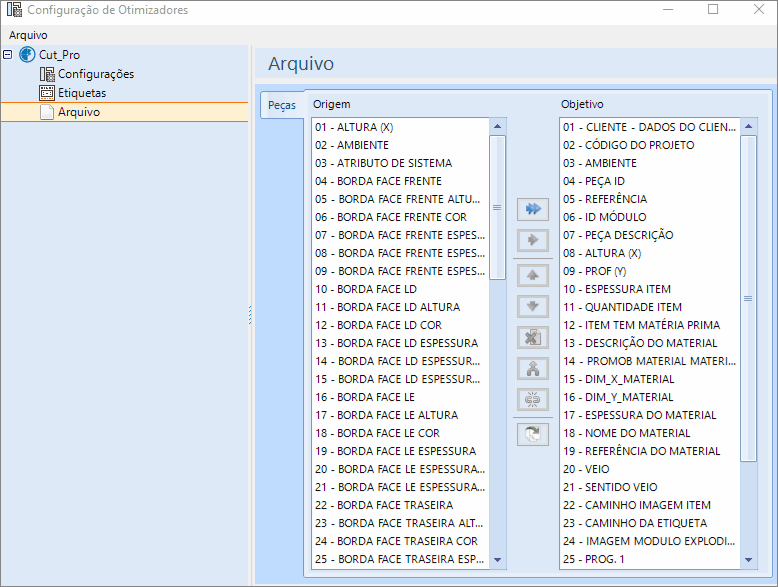This screenshot has width=778, height=587.
Task: Select '02 - CÓDIGO DO PROJETO' in Objetivo
Action: [650, 145]
